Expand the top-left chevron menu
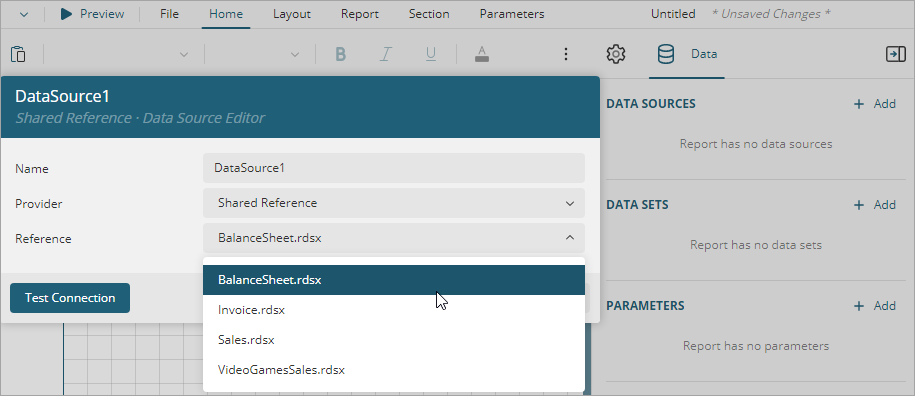915x396 pixels. 23,15
